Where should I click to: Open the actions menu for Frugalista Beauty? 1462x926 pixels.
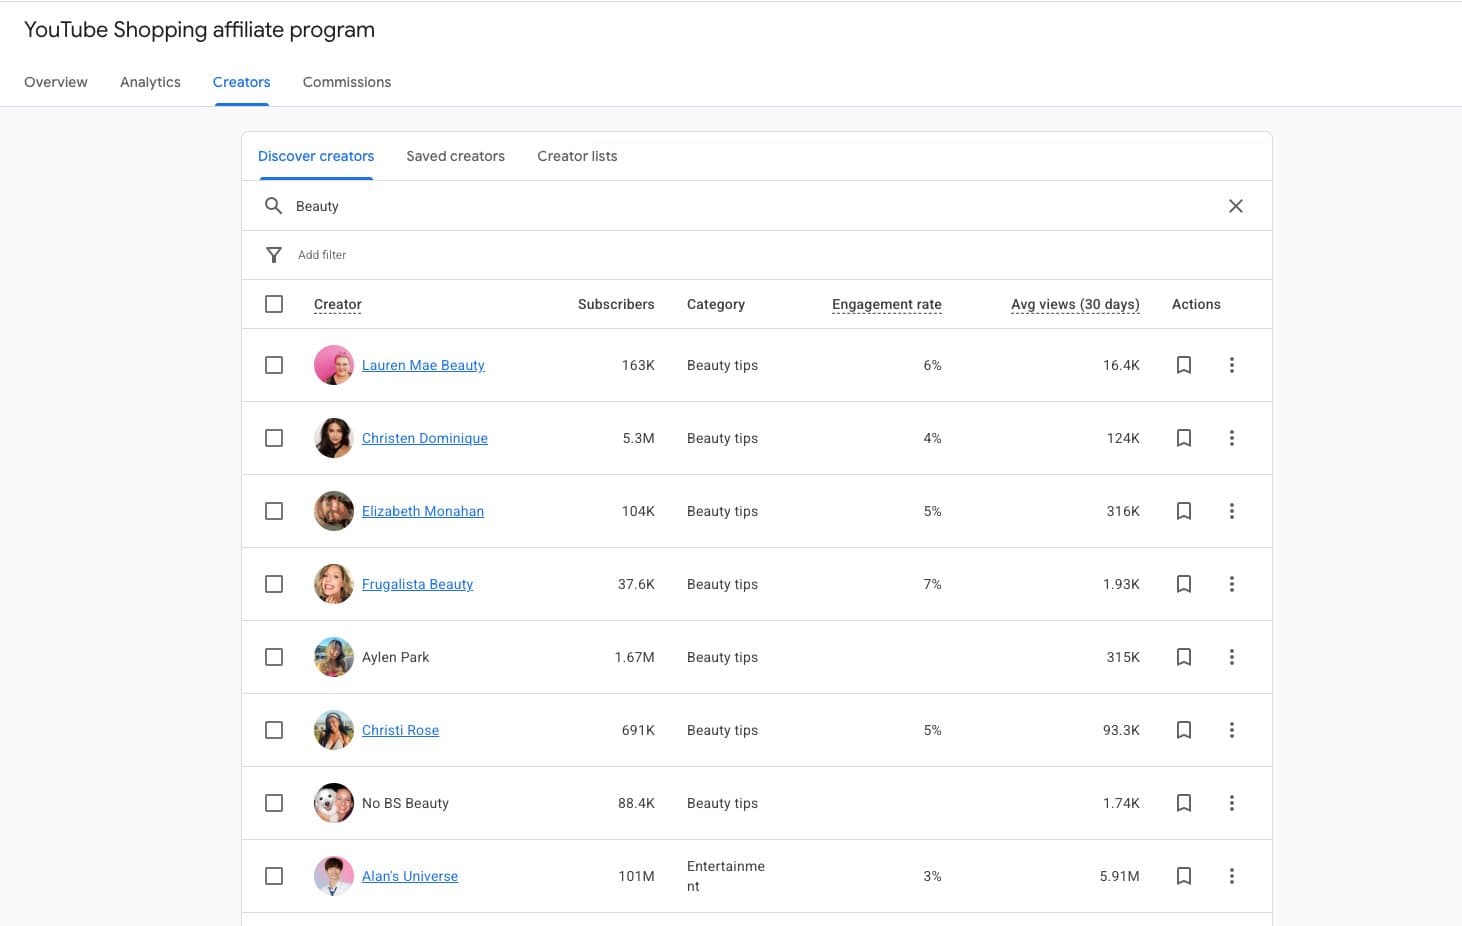pyautogui.click(x=1231, y=584)
